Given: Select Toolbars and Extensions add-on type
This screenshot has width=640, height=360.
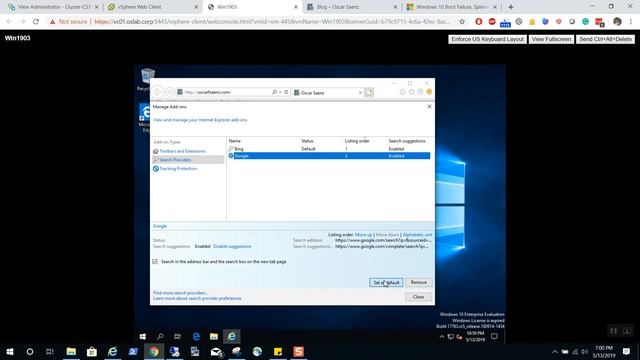Looking at the screenshot, I should click(x=182, y=151).
